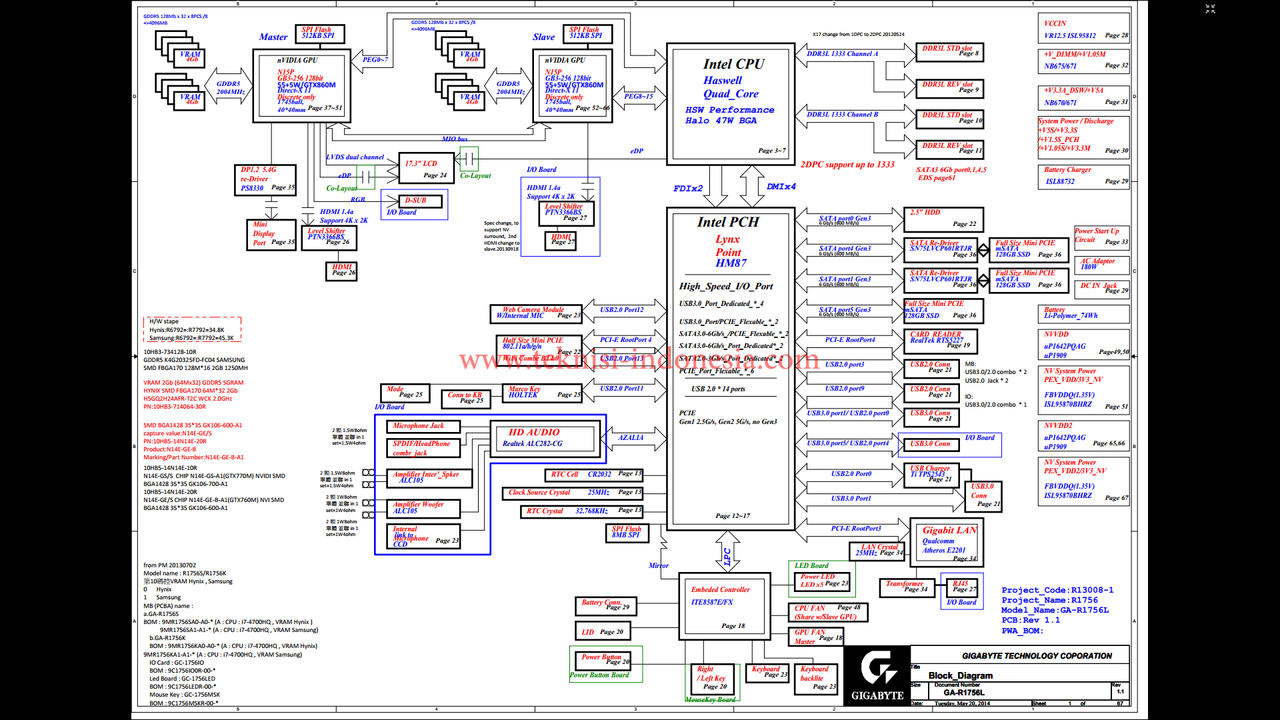This screenshot has width=1280, height=720.
Task: Select the Intel PCH Lynx Point HM87 block
Action: (x=732, y=369)
